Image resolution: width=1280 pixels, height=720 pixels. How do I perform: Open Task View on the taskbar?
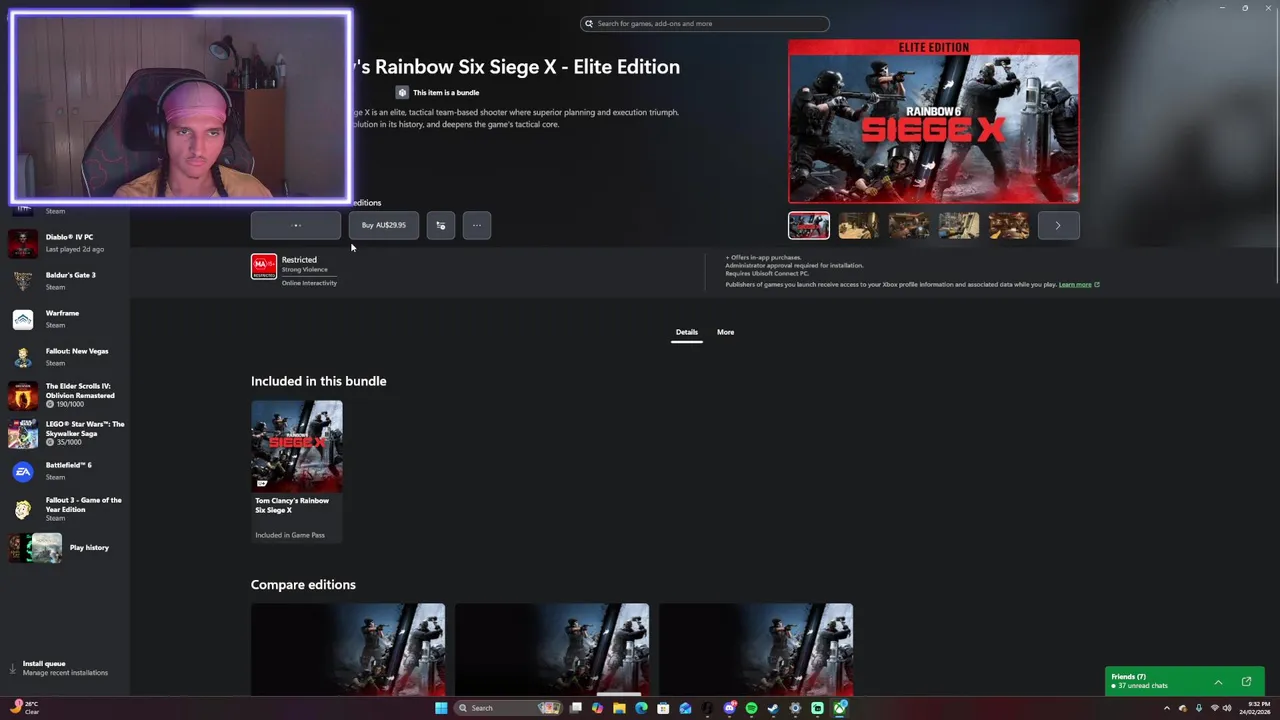point(576,708)
